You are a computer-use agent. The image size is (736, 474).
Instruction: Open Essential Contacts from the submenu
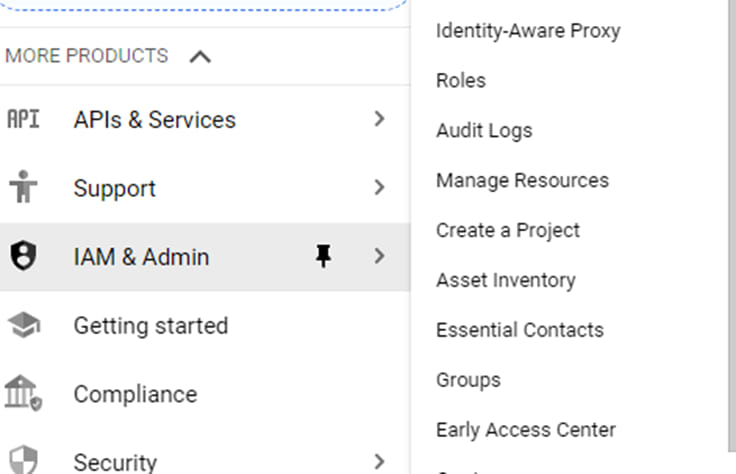520,330
